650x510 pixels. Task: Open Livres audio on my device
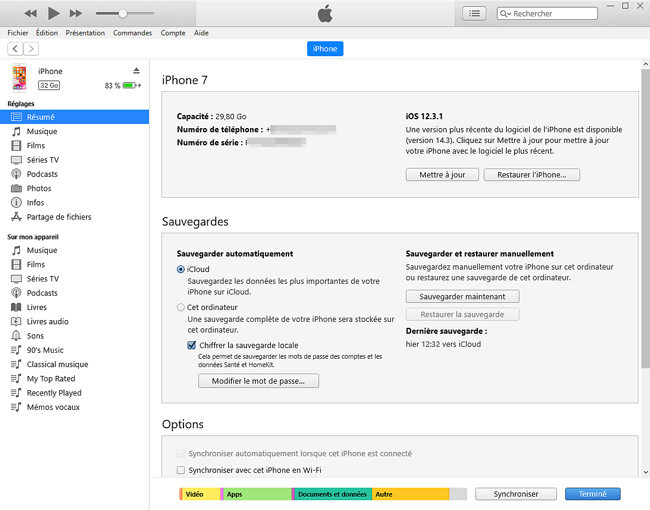47,321
